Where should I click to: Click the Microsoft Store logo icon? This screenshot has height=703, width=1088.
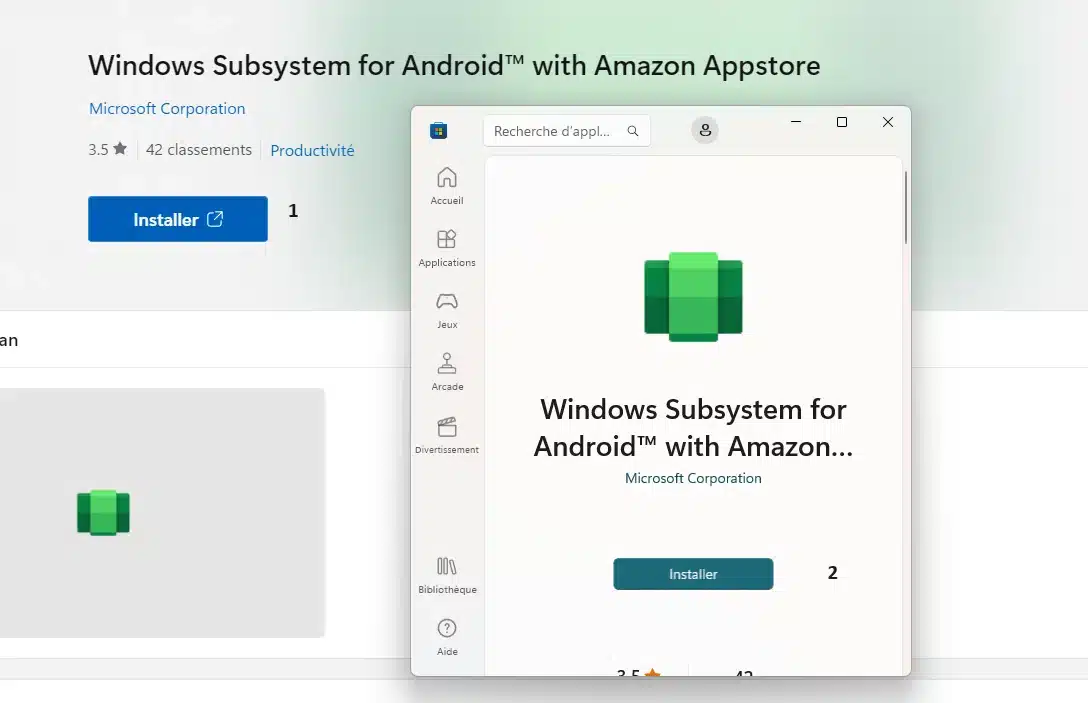pos(439,130)
